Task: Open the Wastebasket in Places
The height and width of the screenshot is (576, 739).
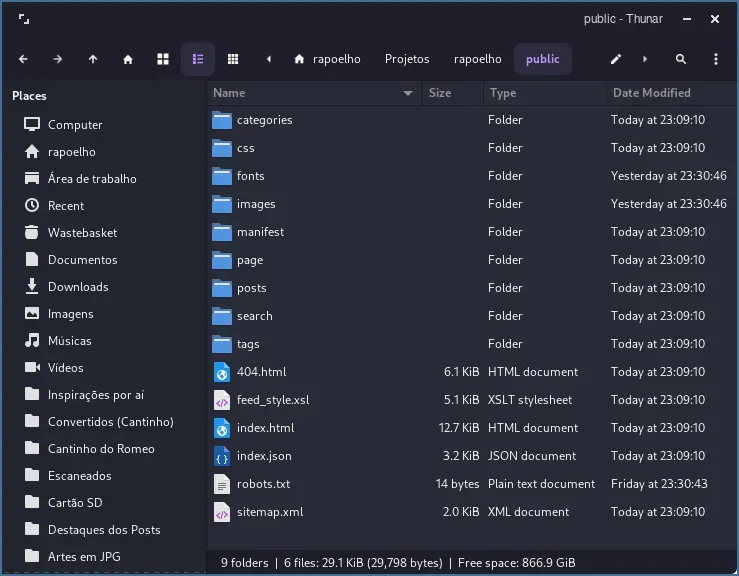Action: tap(82, 233)
